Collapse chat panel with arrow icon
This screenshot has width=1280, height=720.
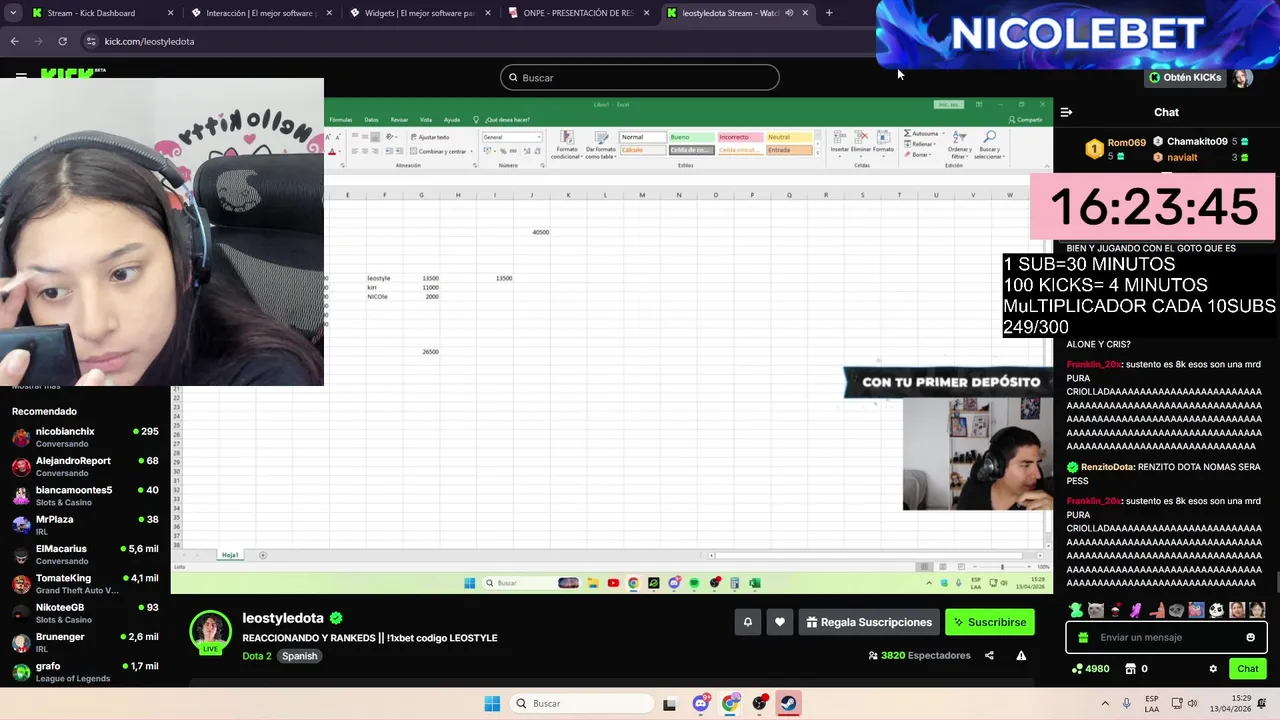pos(1066,112)
